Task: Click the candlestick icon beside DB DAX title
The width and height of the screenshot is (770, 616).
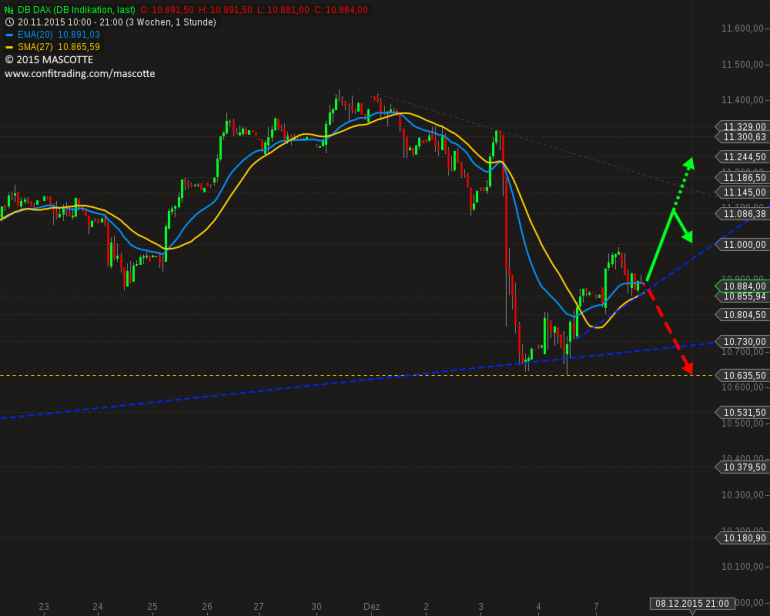Action: pos(9,9)
